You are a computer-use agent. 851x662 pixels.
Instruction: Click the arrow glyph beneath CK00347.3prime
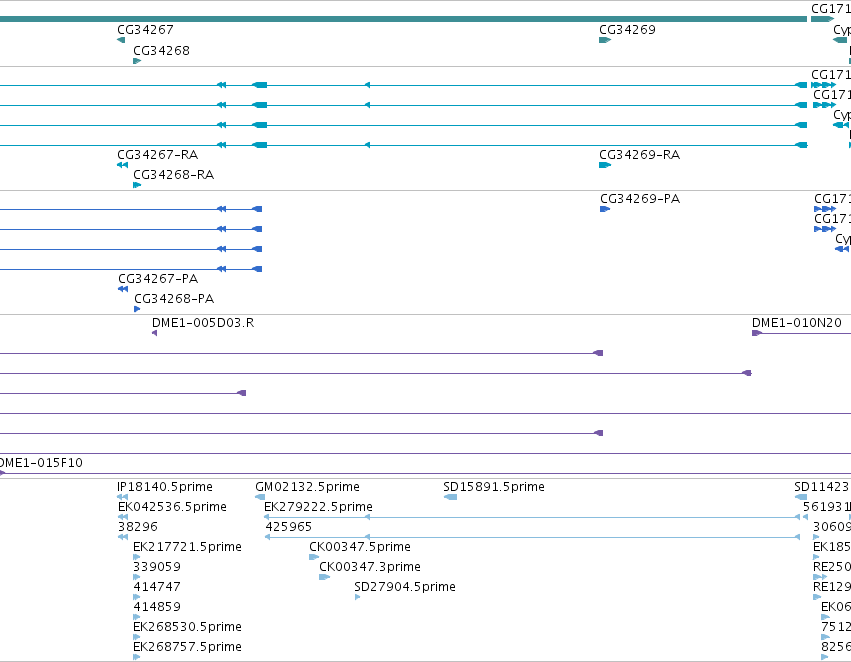click(x=325, y=577)
